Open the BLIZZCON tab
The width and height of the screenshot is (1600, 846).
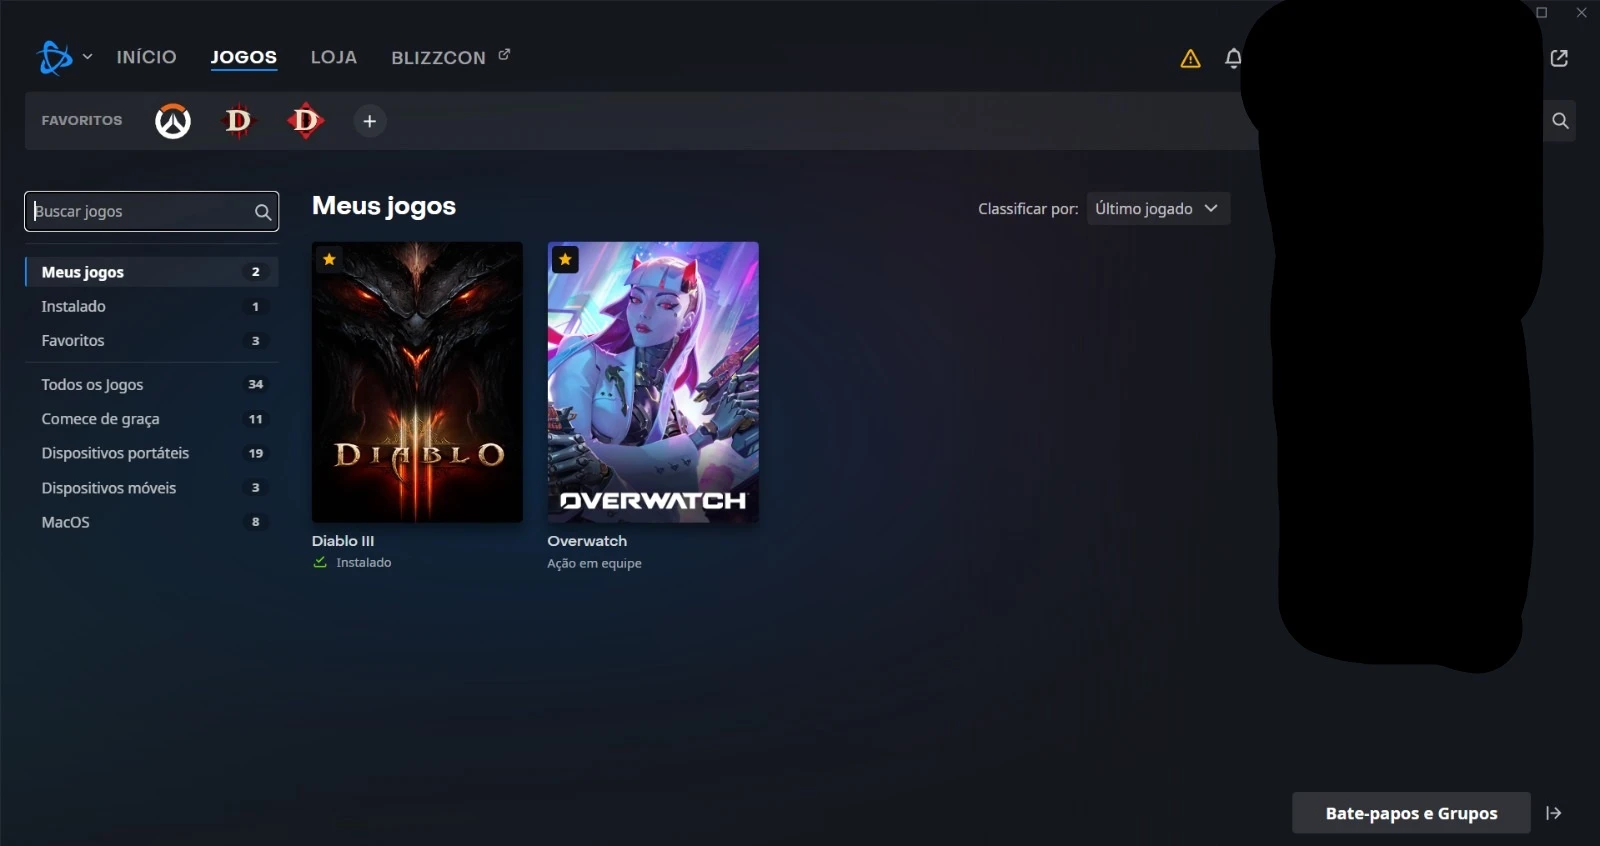point(438,58)
